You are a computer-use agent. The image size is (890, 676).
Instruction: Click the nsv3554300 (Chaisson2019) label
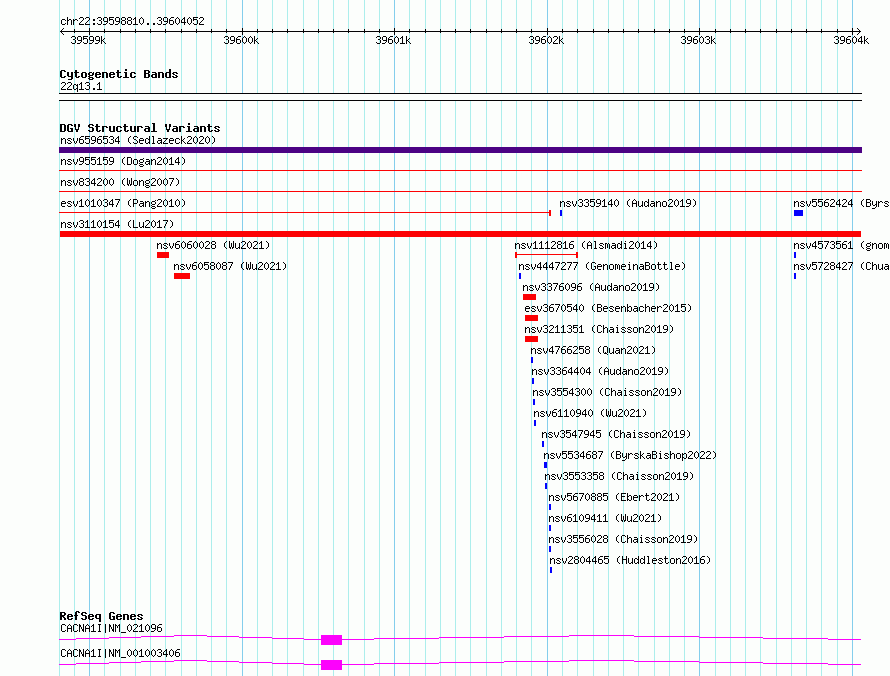click(607, 392)
